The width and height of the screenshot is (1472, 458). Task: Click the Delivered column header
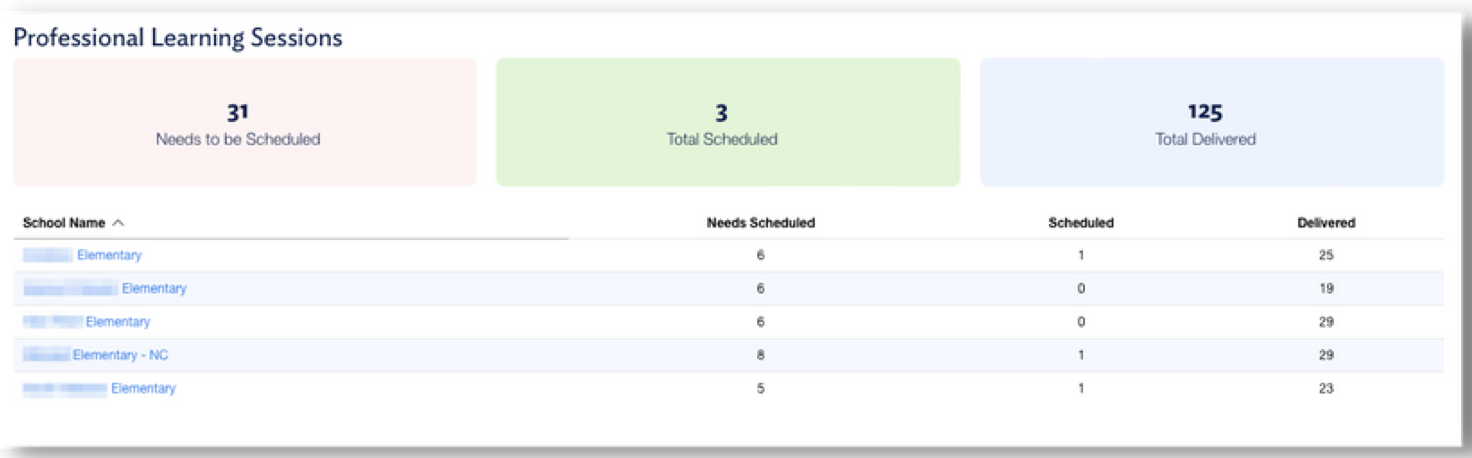(x=1326, y=223)
